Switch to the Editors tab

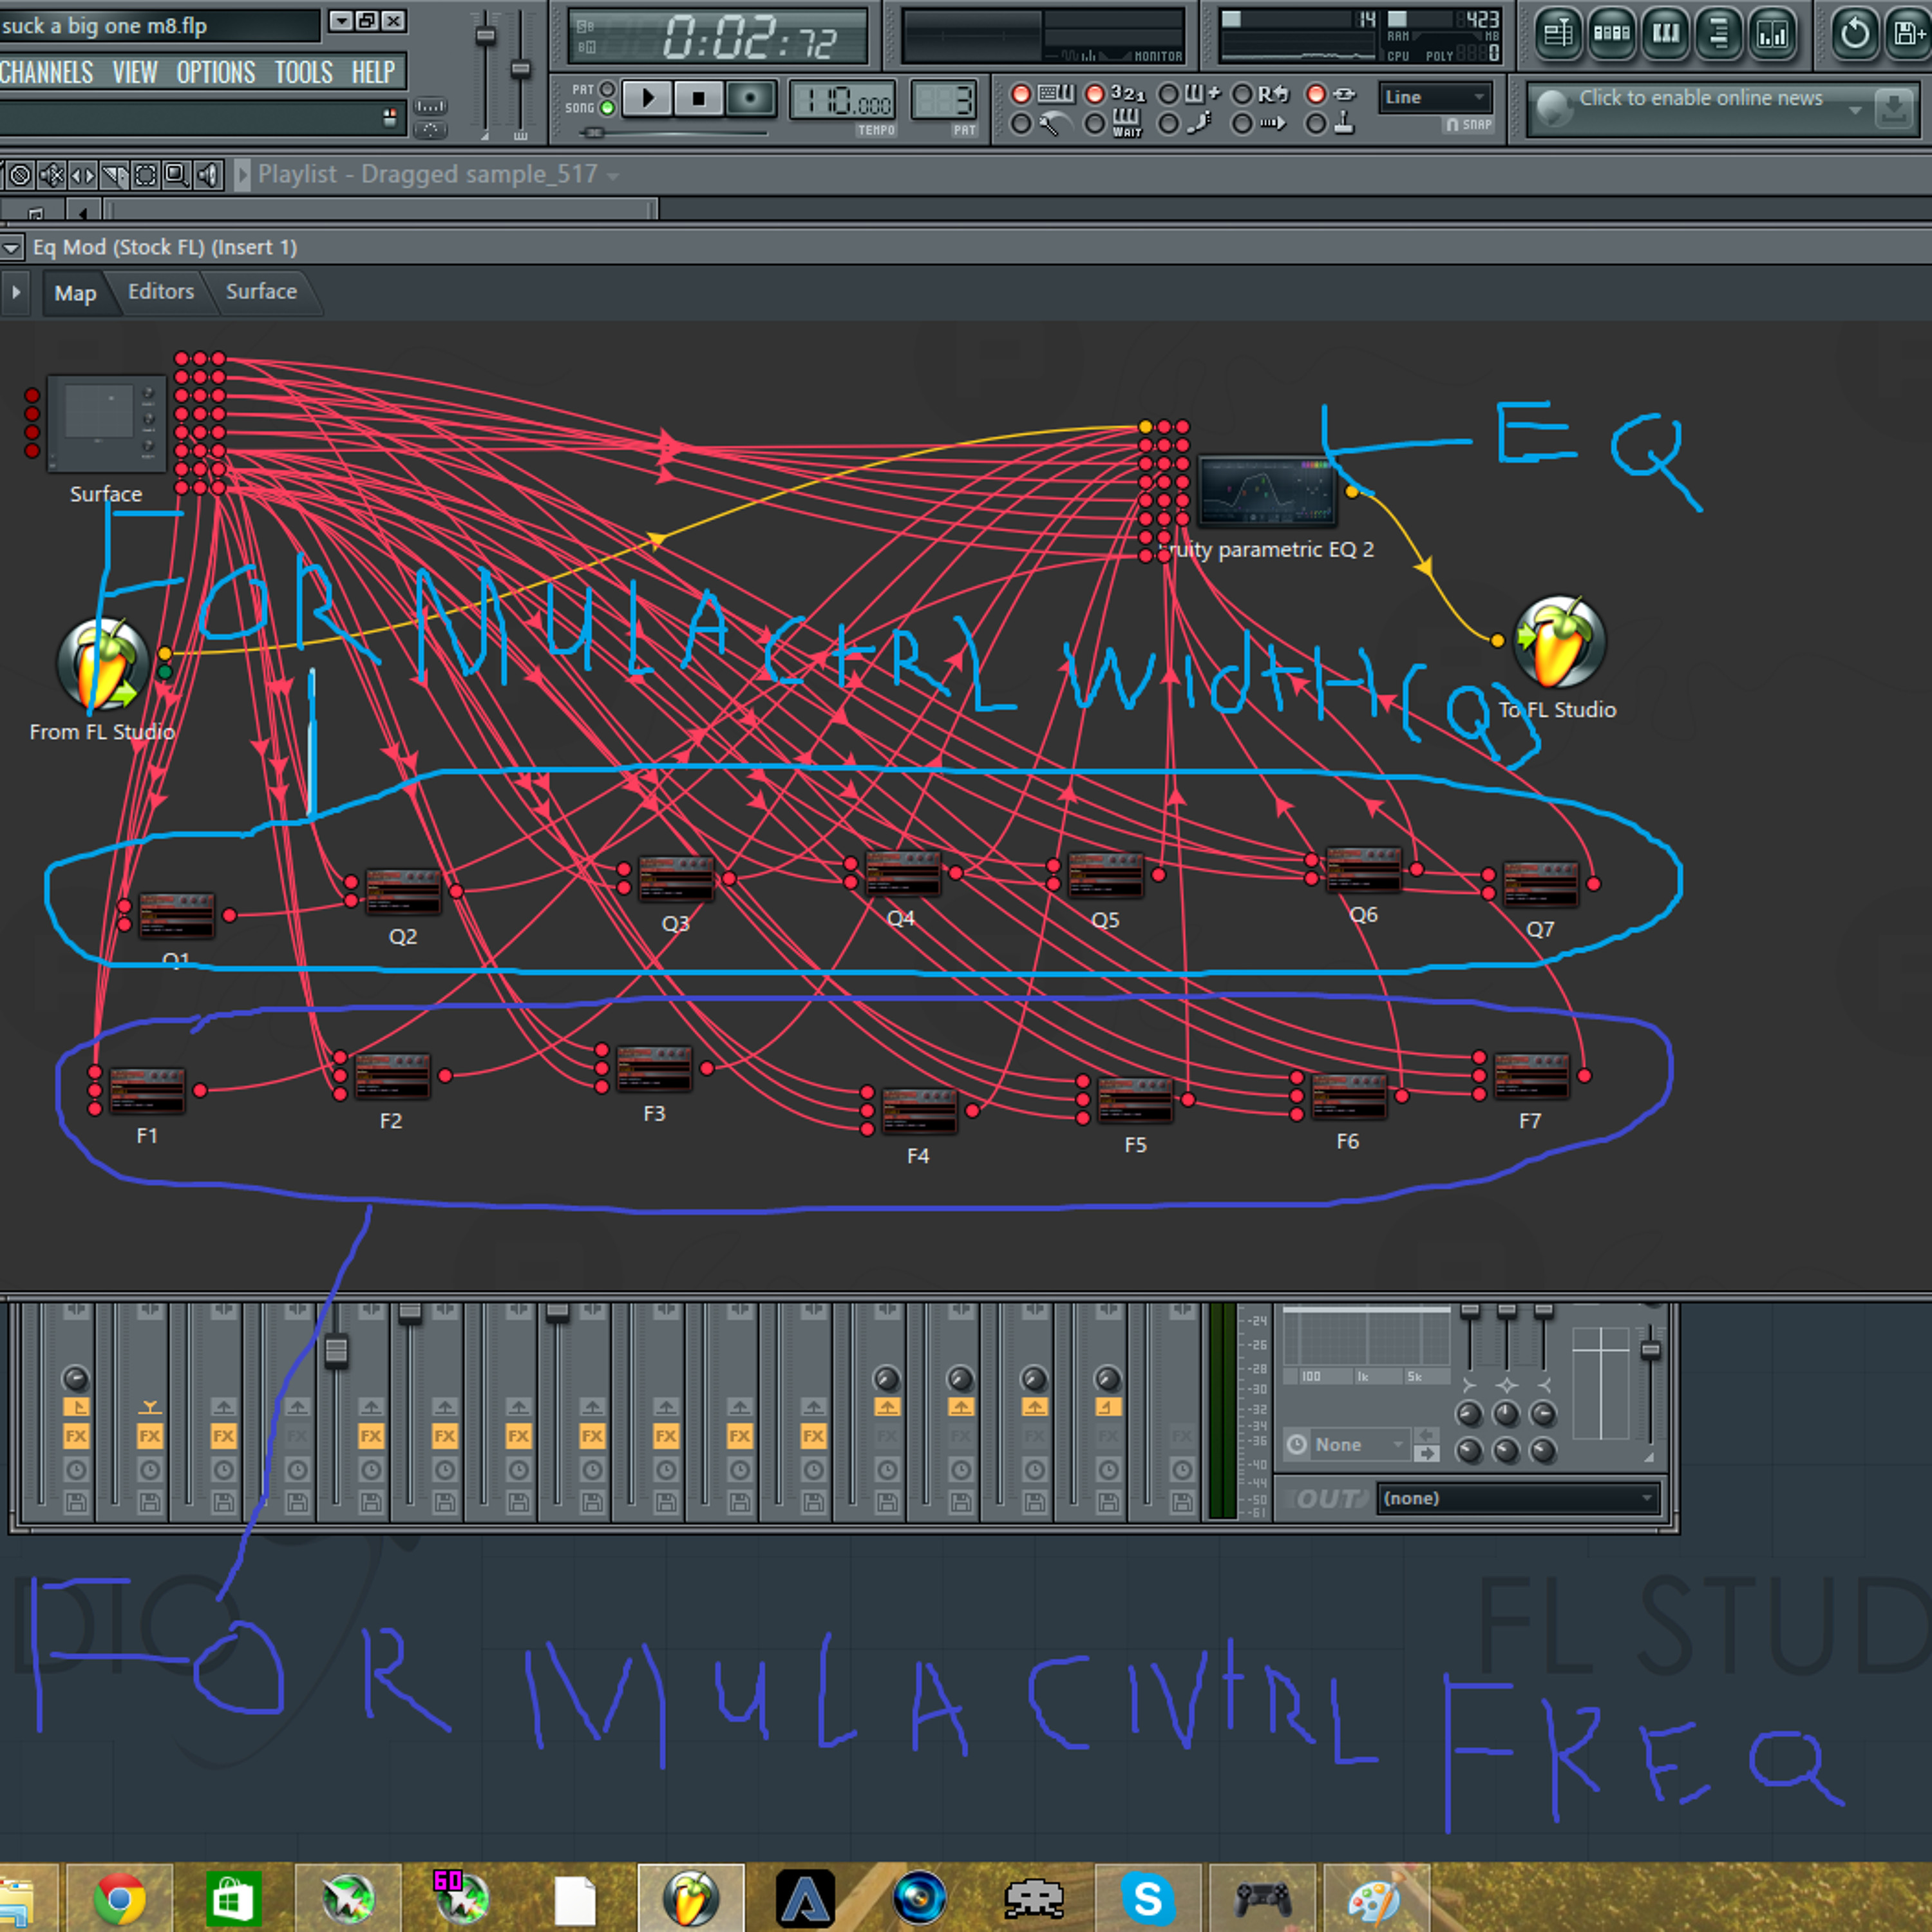(x=161, y=292)
